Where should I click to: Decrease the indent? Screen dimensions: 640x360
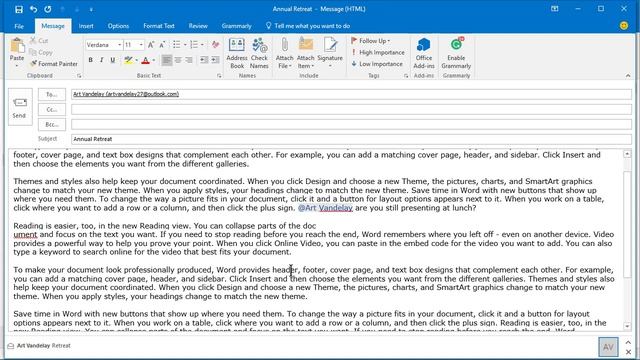[204, 60]
